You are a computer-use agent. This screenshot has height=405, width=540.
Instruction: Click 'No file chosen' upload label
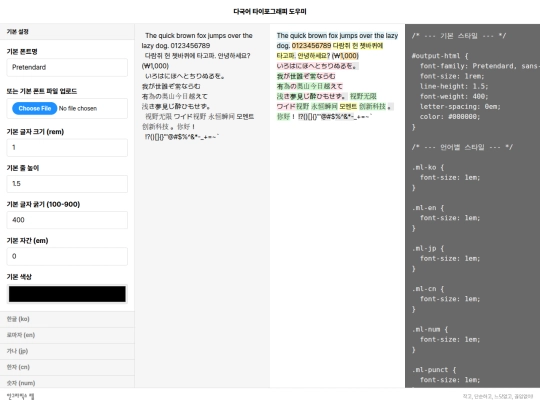78,108
